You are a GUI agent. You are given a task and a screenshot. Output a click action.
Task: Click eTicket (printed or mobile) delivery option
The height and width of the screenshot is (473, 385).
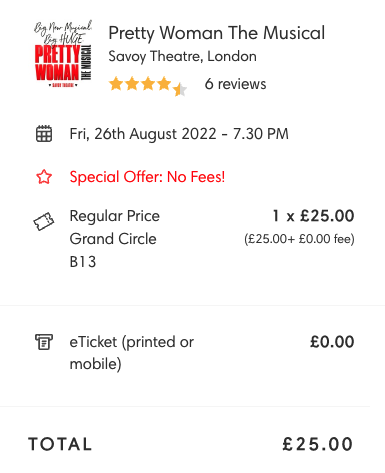132,353
